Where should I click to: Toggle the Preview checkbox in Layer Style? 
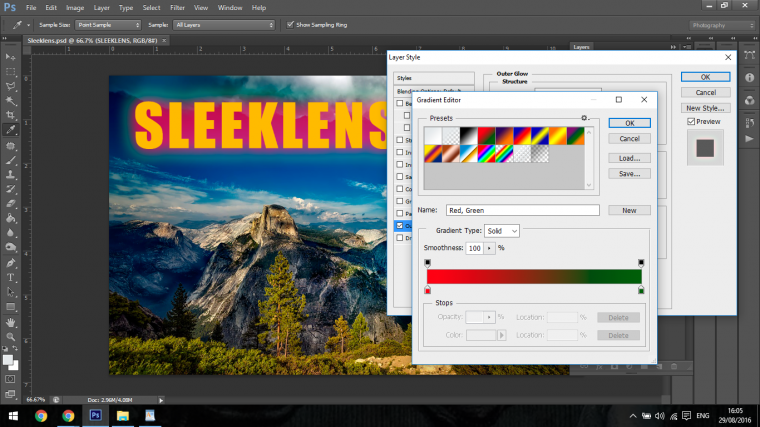691,122
